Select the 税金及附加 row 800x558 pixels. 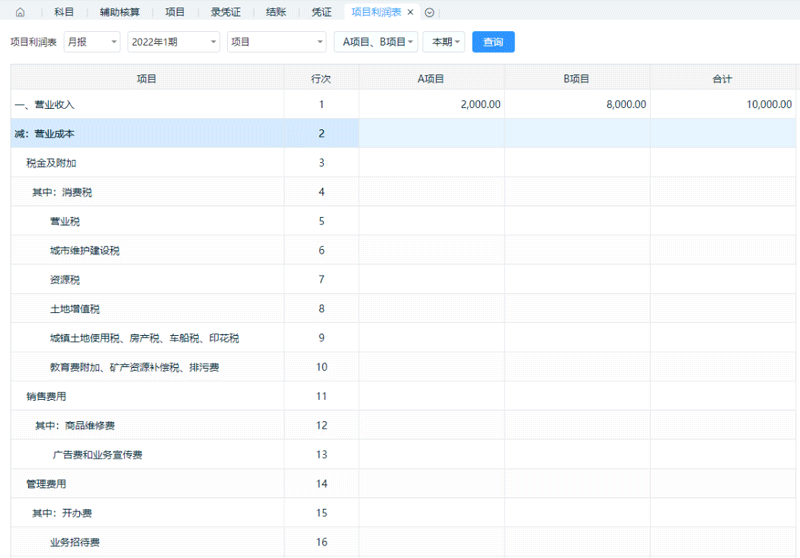pyautogui.click(x=403, y=163)
